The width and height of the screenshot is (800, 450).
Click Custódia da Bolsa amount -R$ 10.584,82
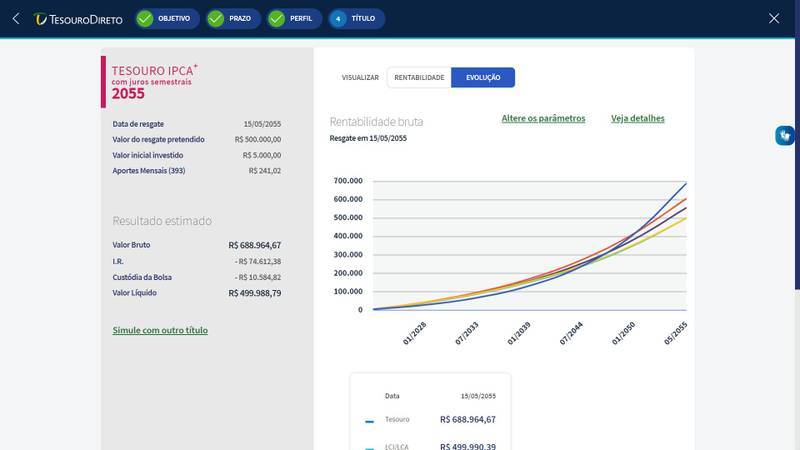[x=258, y=278]
